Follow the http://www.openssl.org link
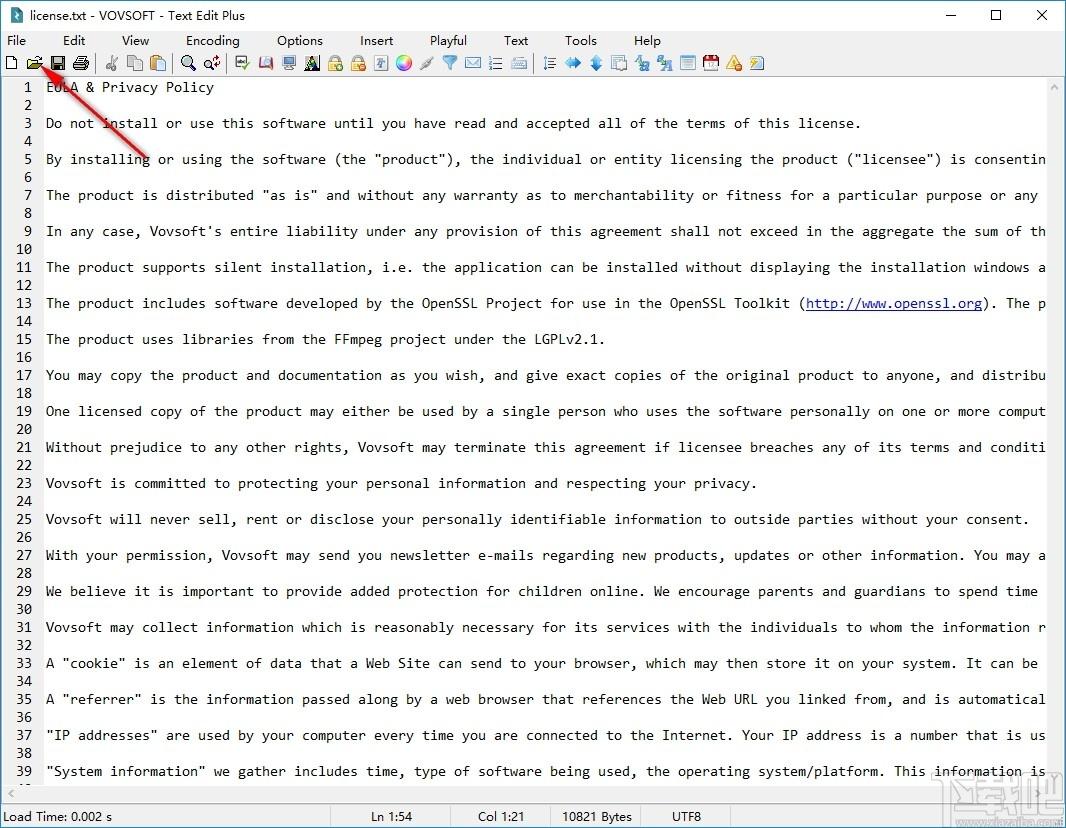The height and width of the screenshot is (828, 1066). click(893, 303)
